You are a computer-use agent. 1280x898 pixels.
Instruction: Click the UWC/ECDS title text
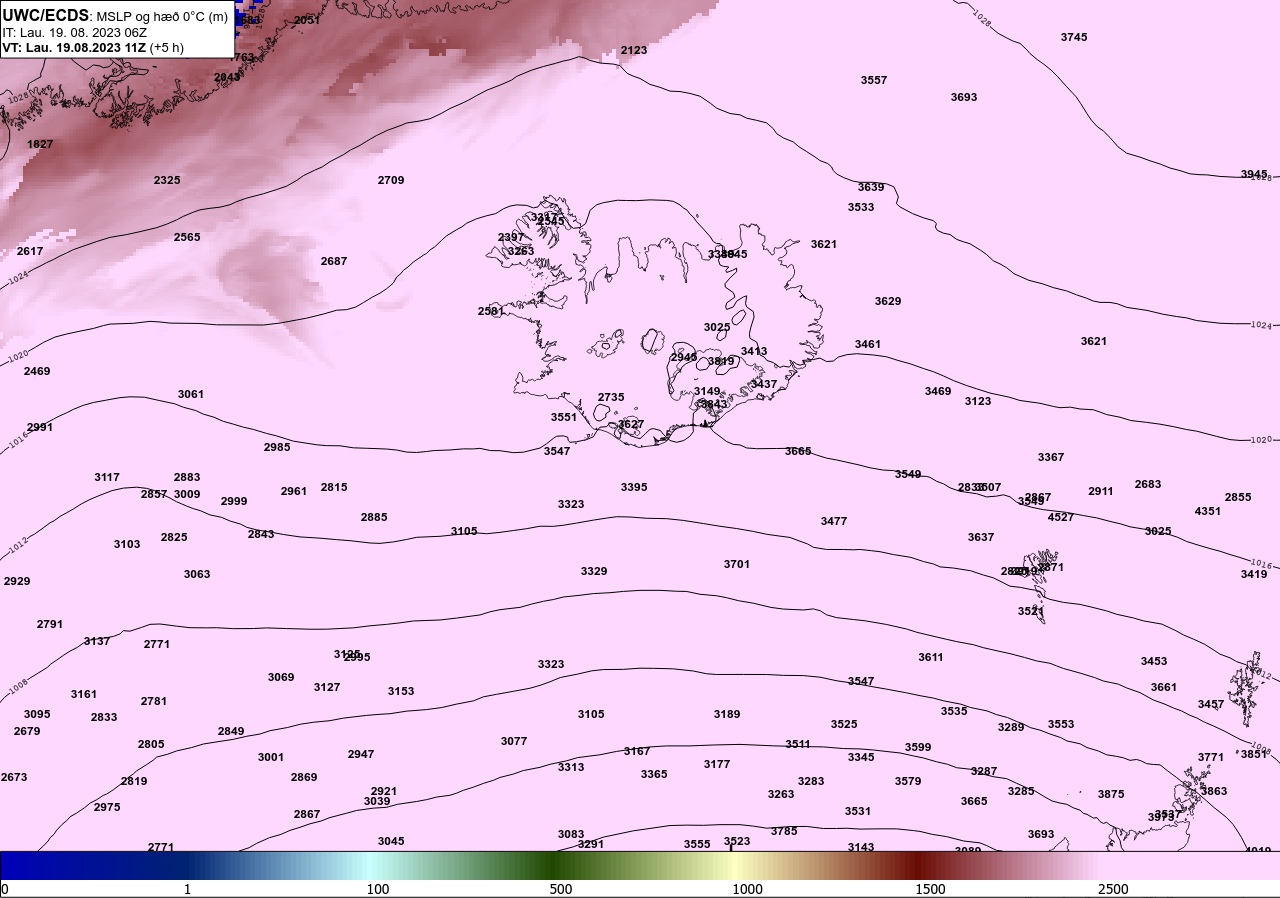click(46, 16)
